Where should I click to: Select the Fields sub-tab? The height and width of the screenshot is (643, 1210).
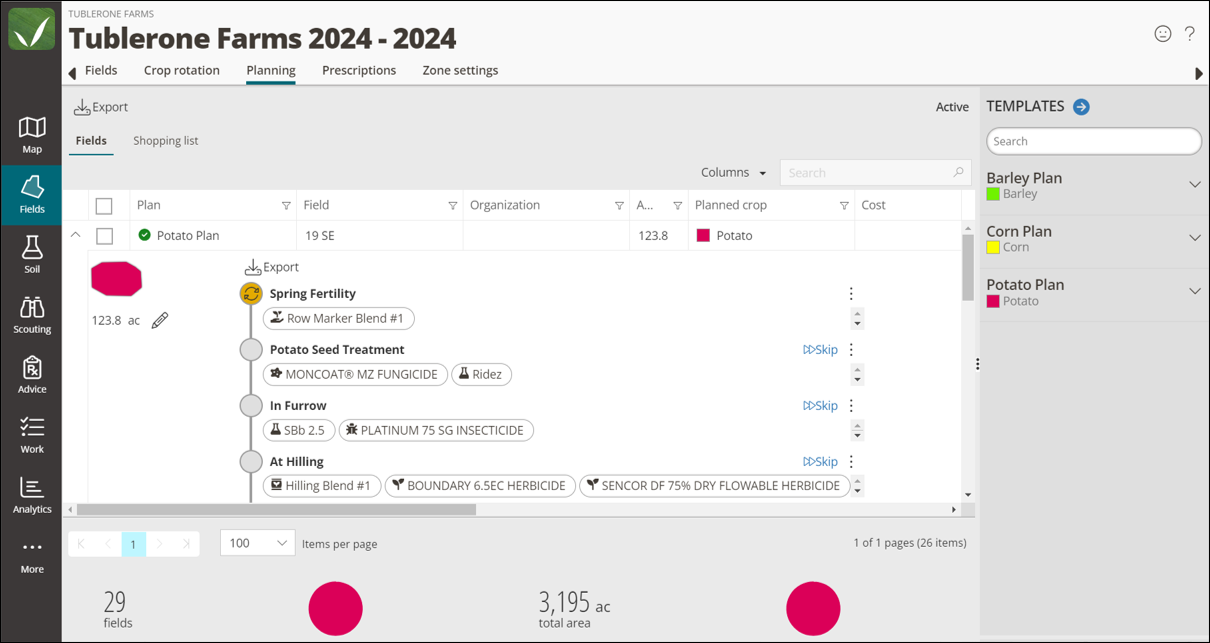tap(91, 141)
